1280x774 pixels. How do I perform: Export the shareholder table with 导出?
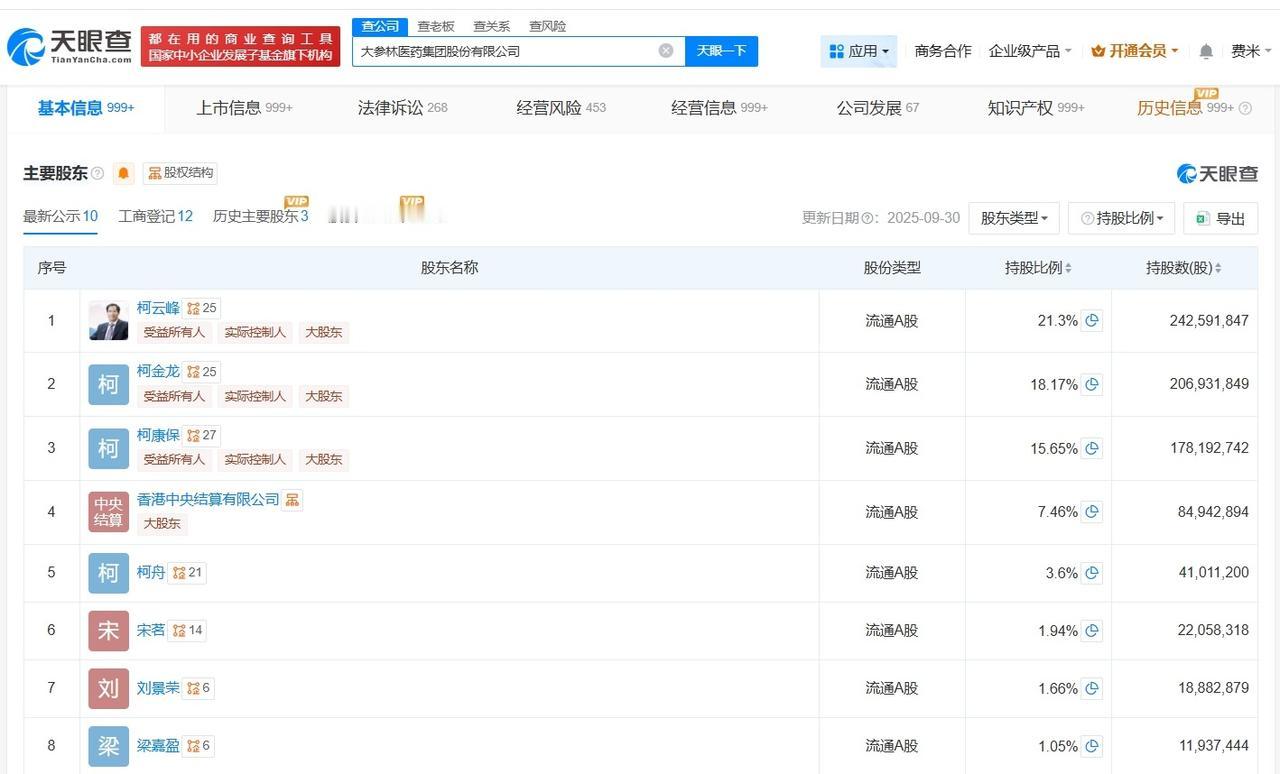point(1220,218)
